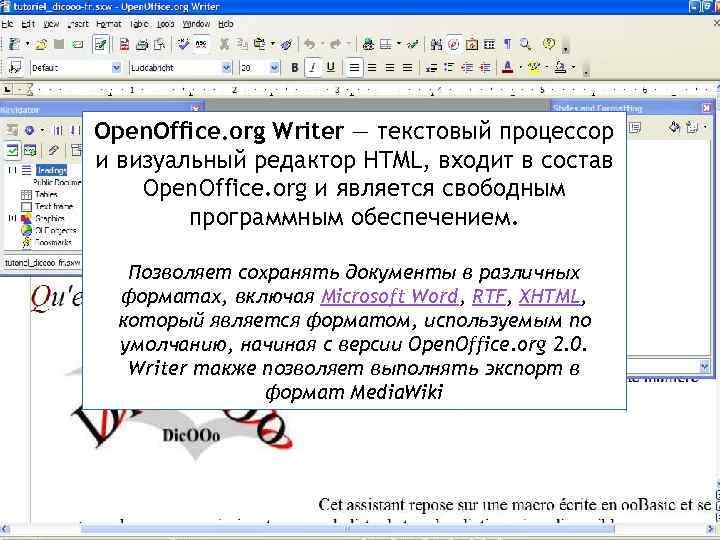The height and width of the screenshot is (540, 720).
Task: Open the File menu
Action: [x=7, y=24]
